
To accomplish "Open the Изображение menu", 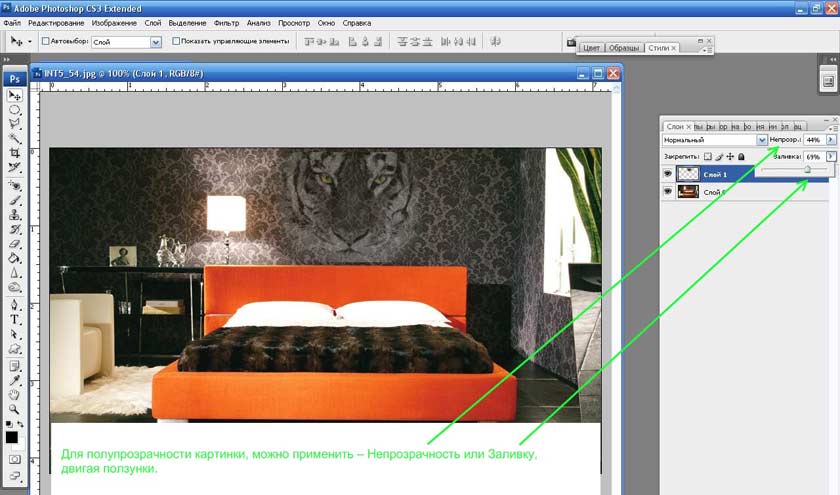I will tap(113, 21).
